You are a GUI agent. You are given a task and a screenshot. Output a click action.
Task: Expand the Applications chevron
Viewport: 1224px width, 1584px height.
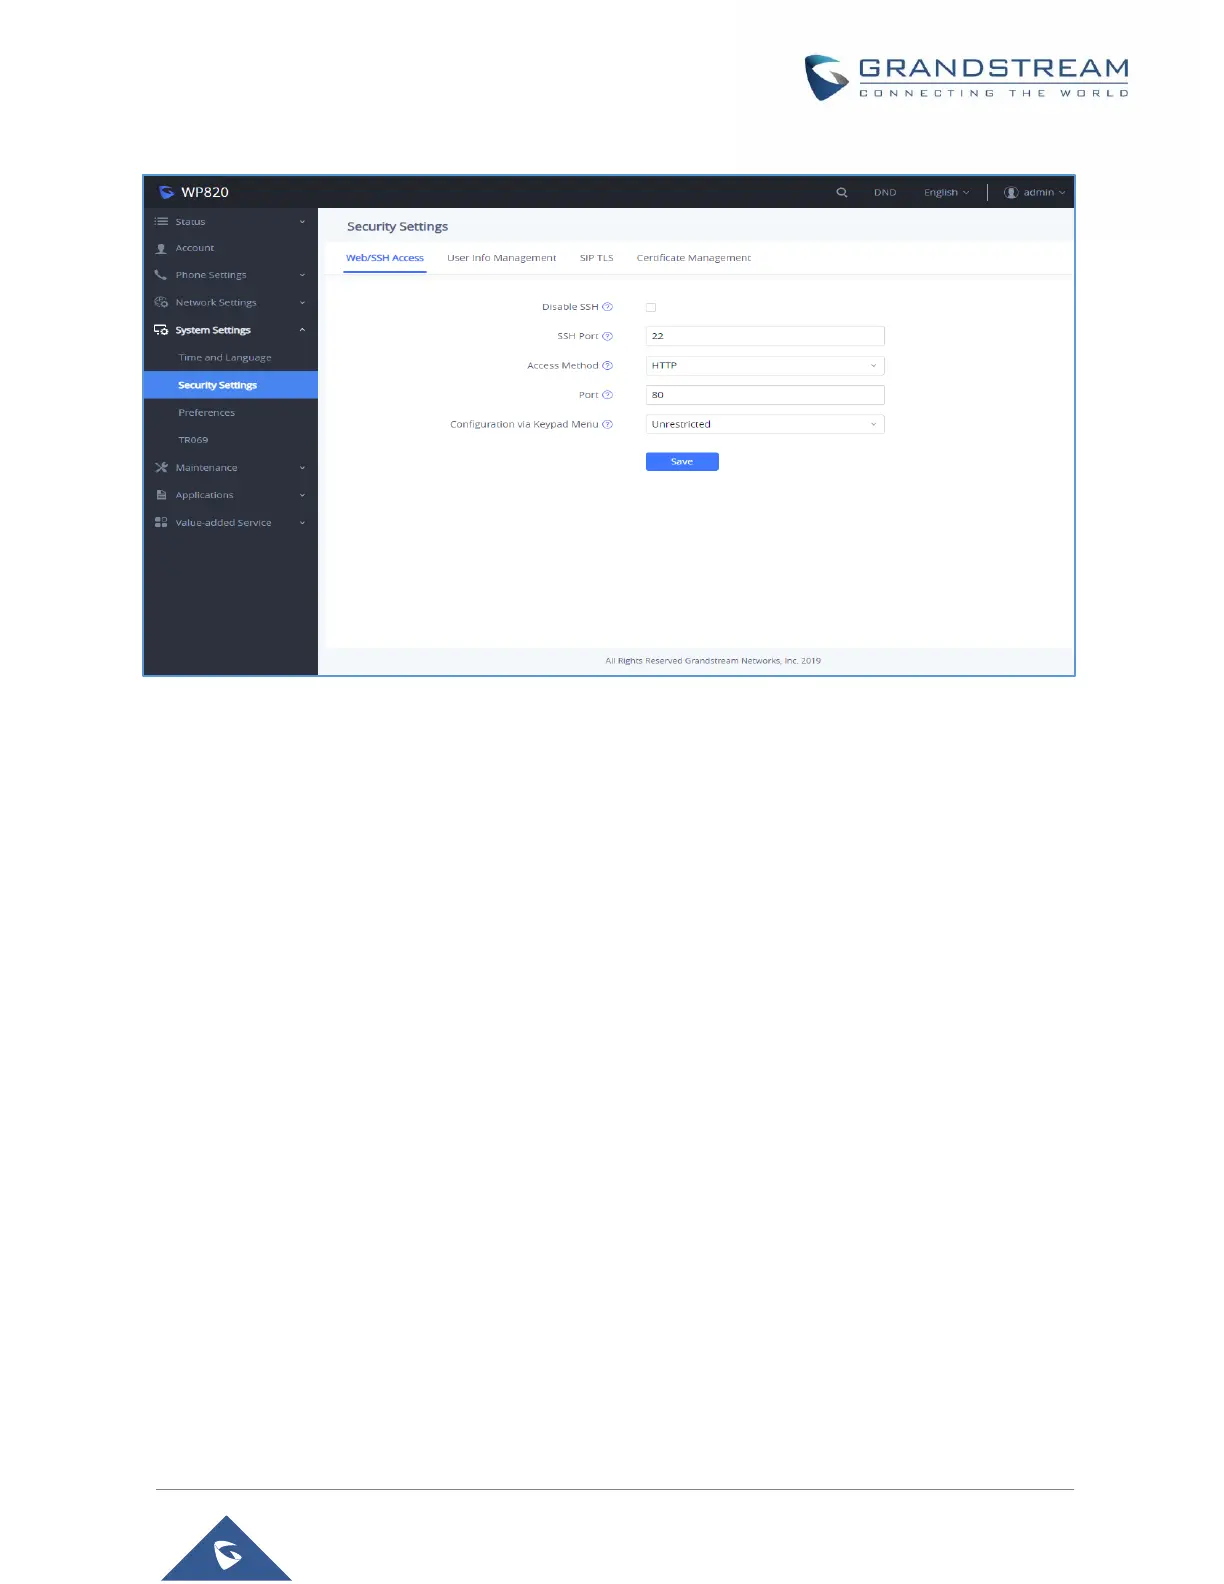(x=302, y=495)
